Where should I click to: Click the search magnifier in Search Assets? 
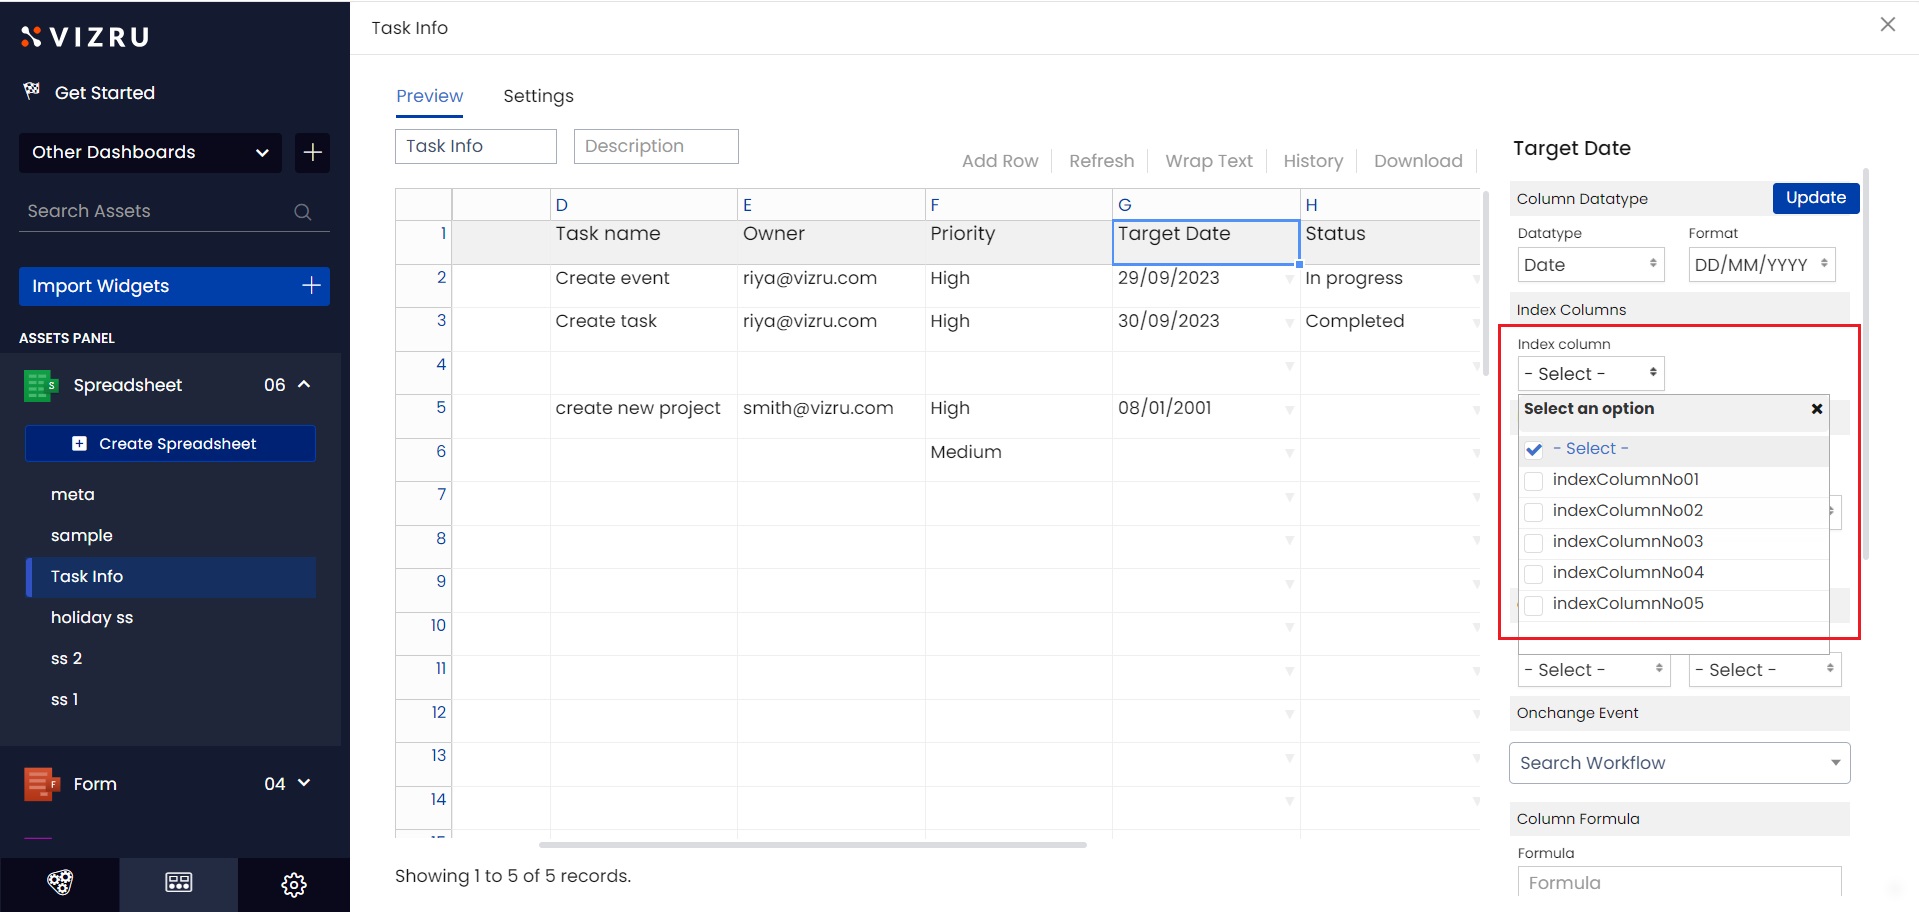(x=302, y=212)
